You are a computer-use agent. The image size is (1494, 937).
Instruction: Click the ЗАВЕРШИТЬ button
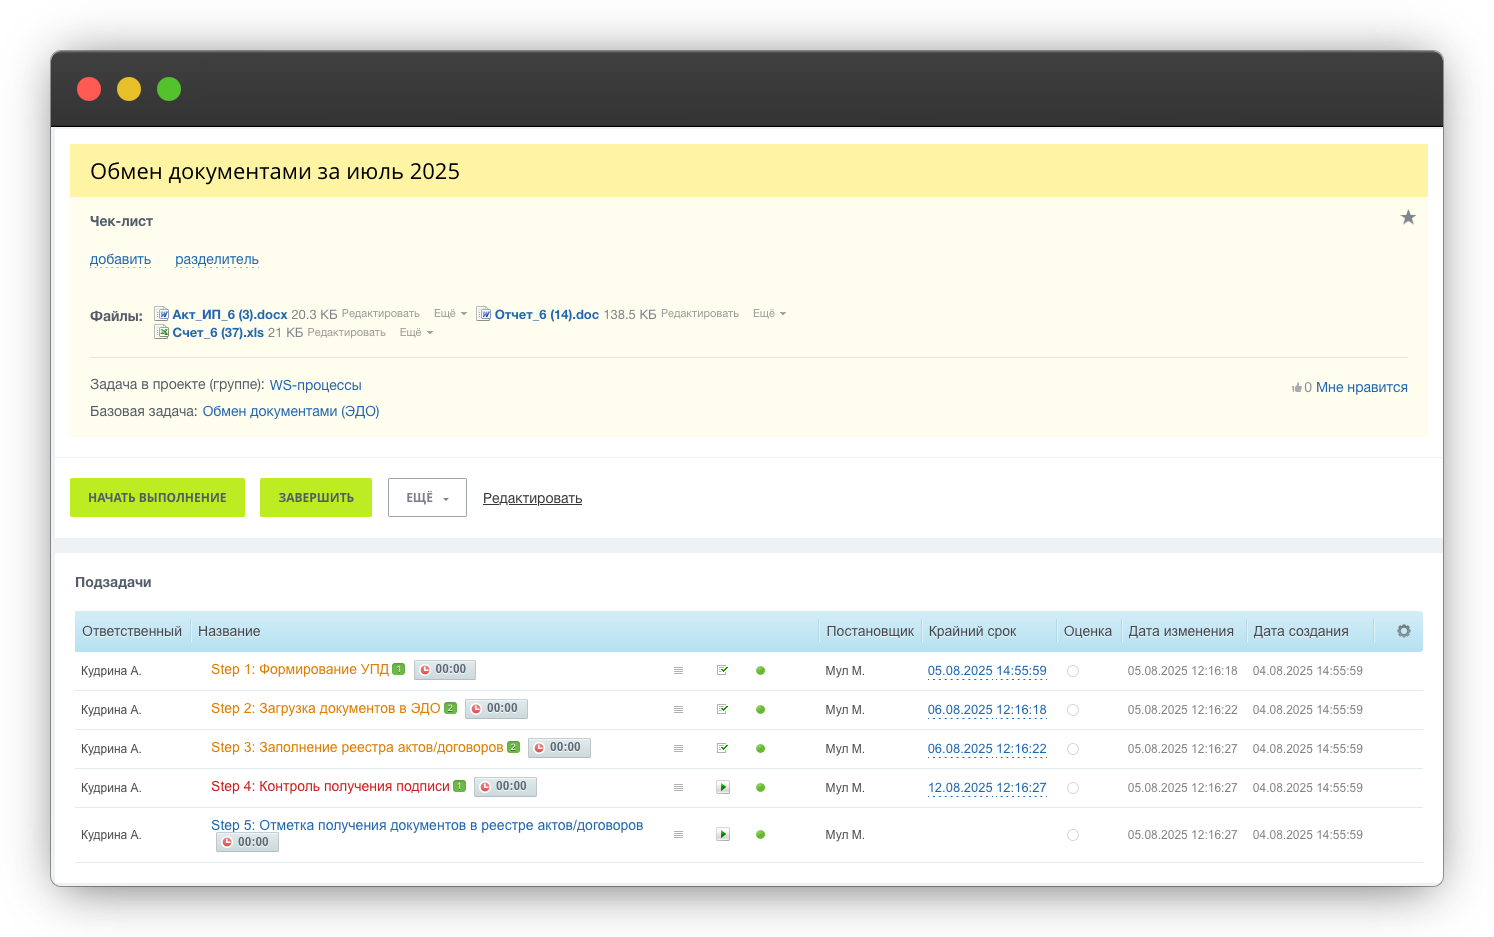point(316,498)
